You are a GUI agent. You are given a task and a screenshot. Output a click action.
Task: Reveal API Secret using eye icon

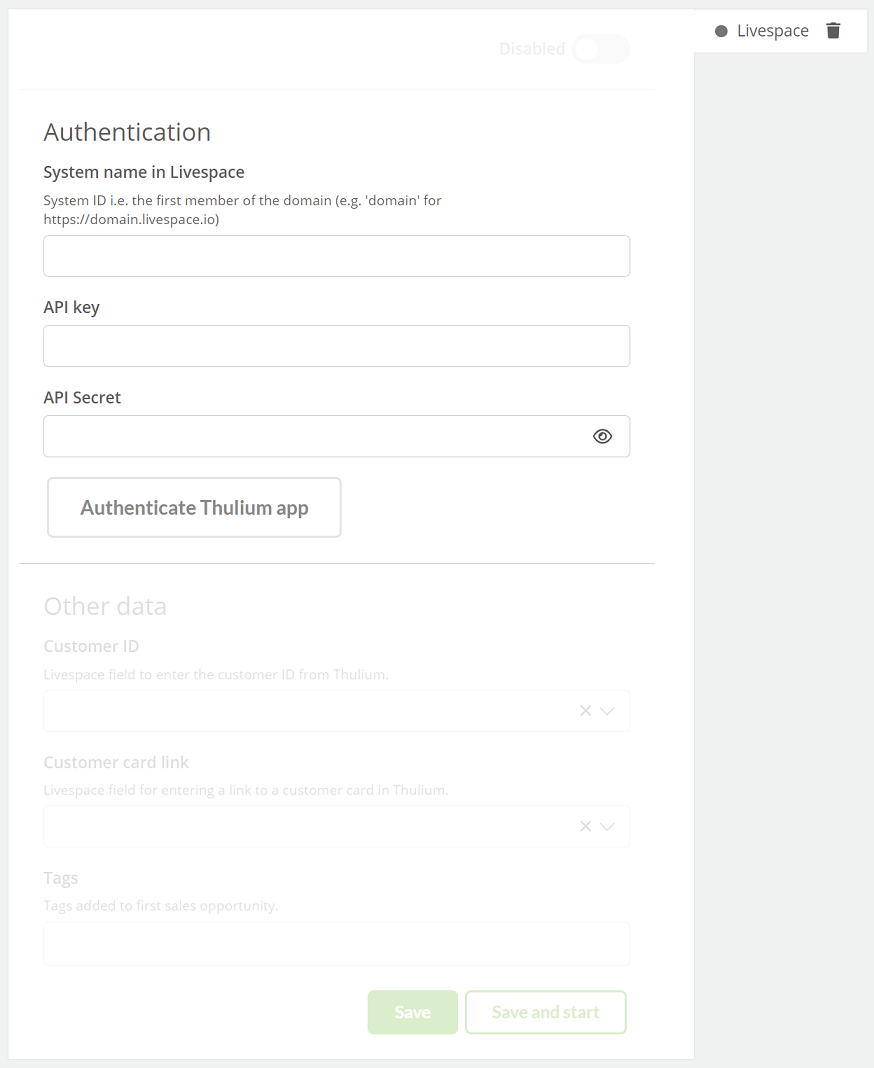click(602, 436)
